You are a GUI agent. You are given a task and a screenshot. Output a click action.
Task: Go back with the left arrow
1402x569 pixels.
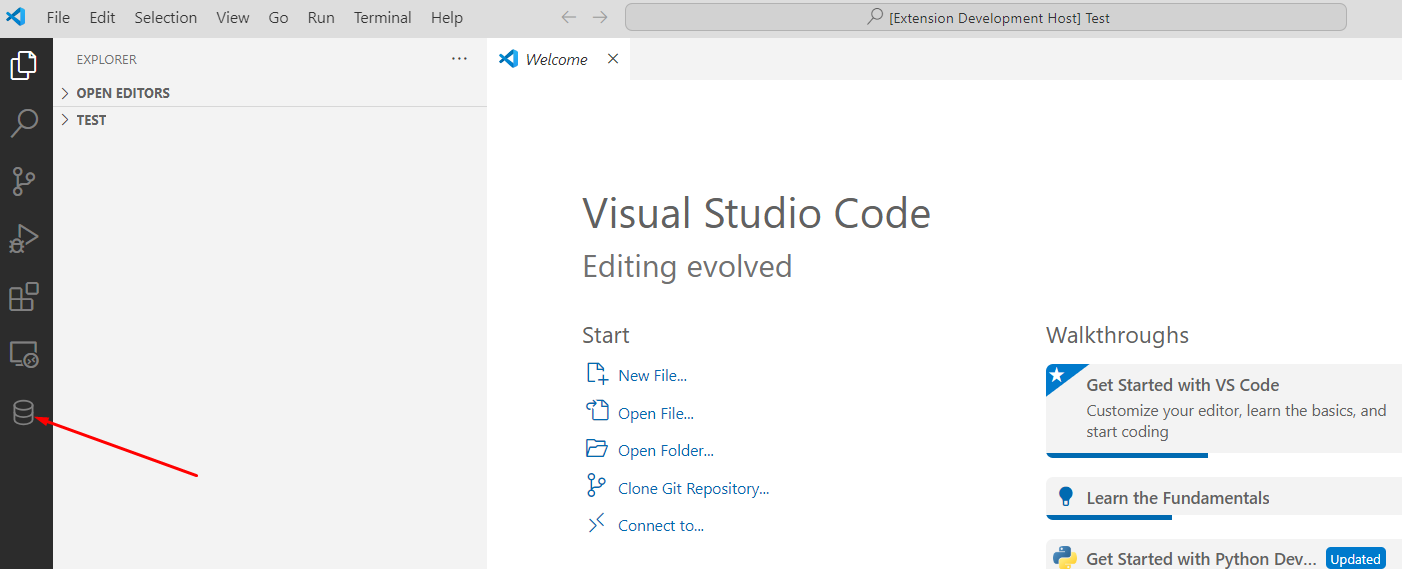568,17
